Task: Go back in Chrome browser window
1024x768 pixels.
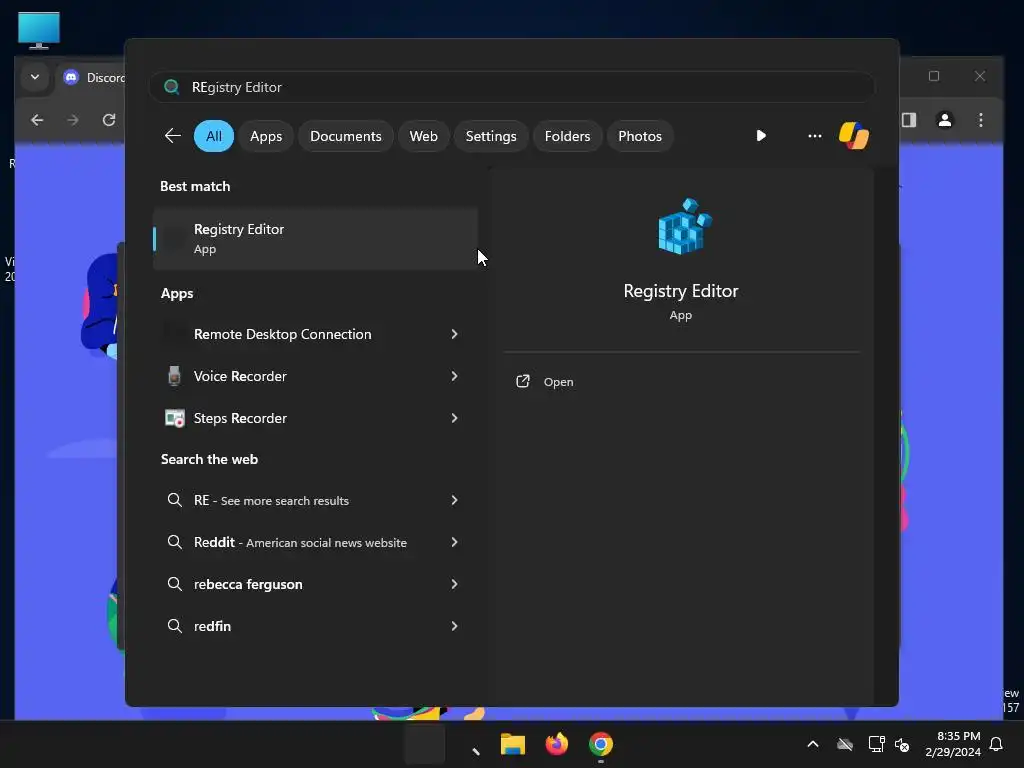Action: click(x=37, y=120)
